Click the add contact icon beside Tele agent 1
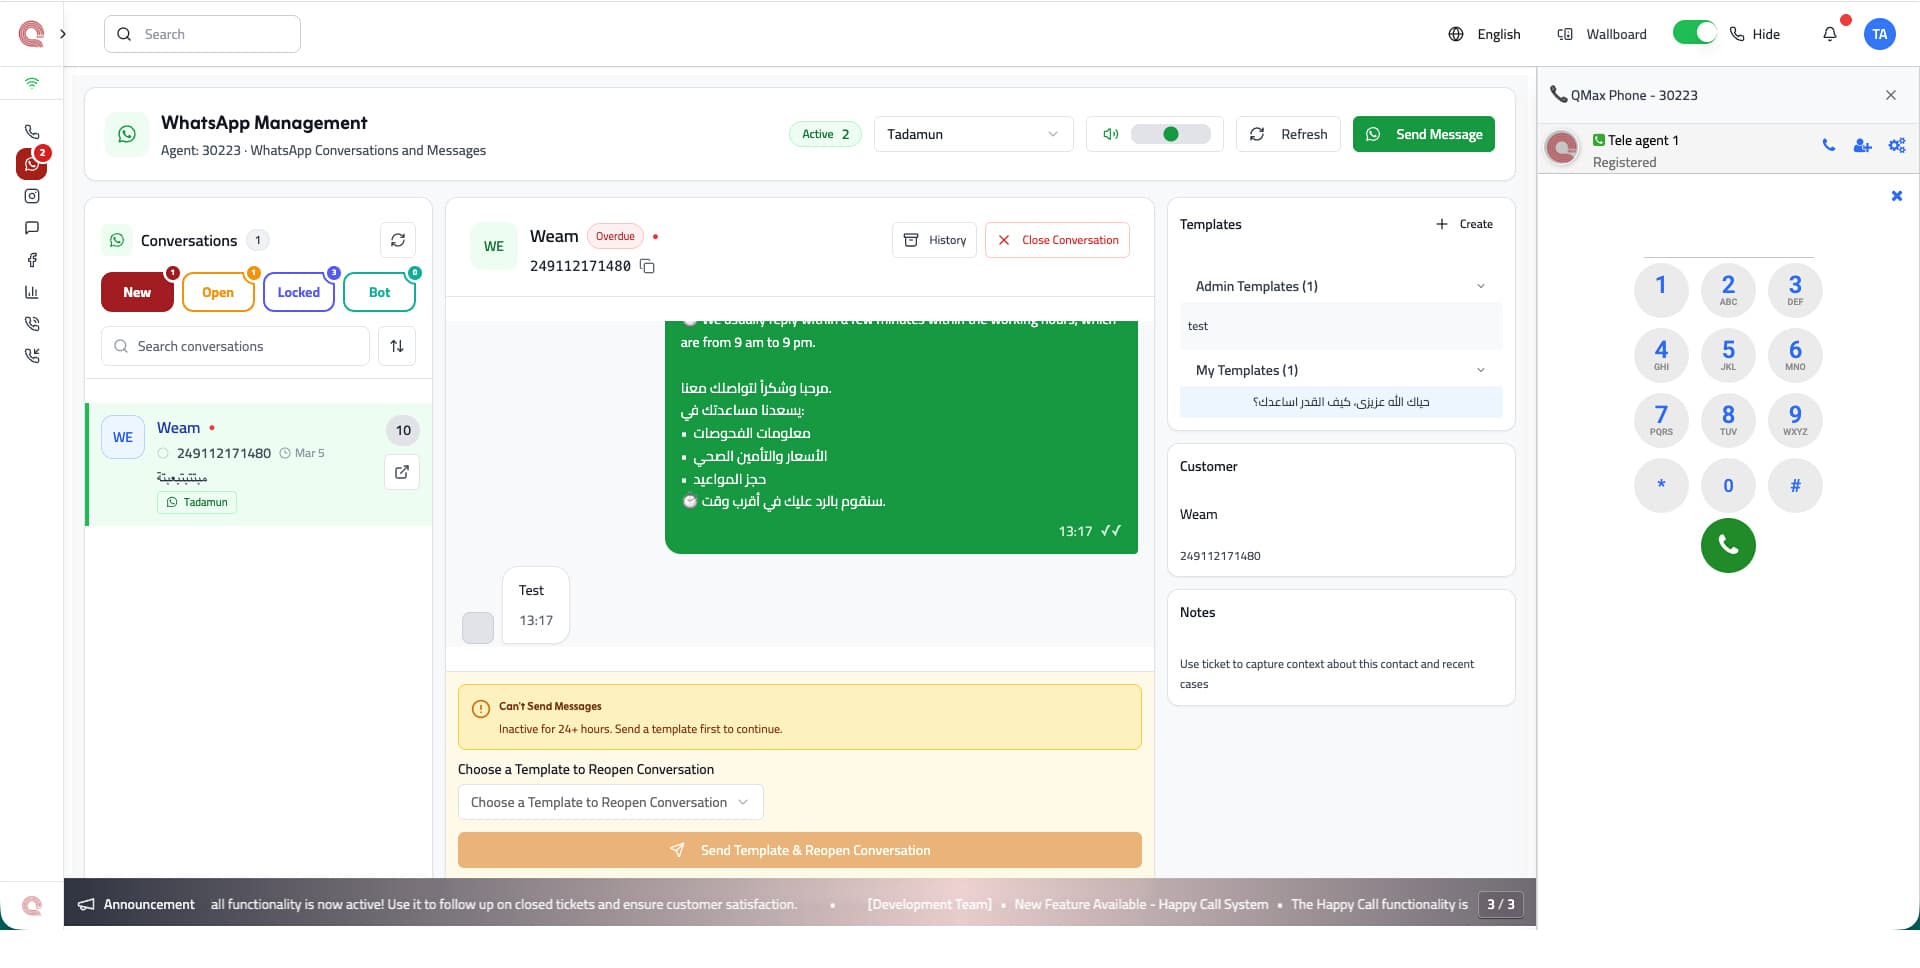The height and width of the screenshot is (968, 1920). [x=1862, y=145]
